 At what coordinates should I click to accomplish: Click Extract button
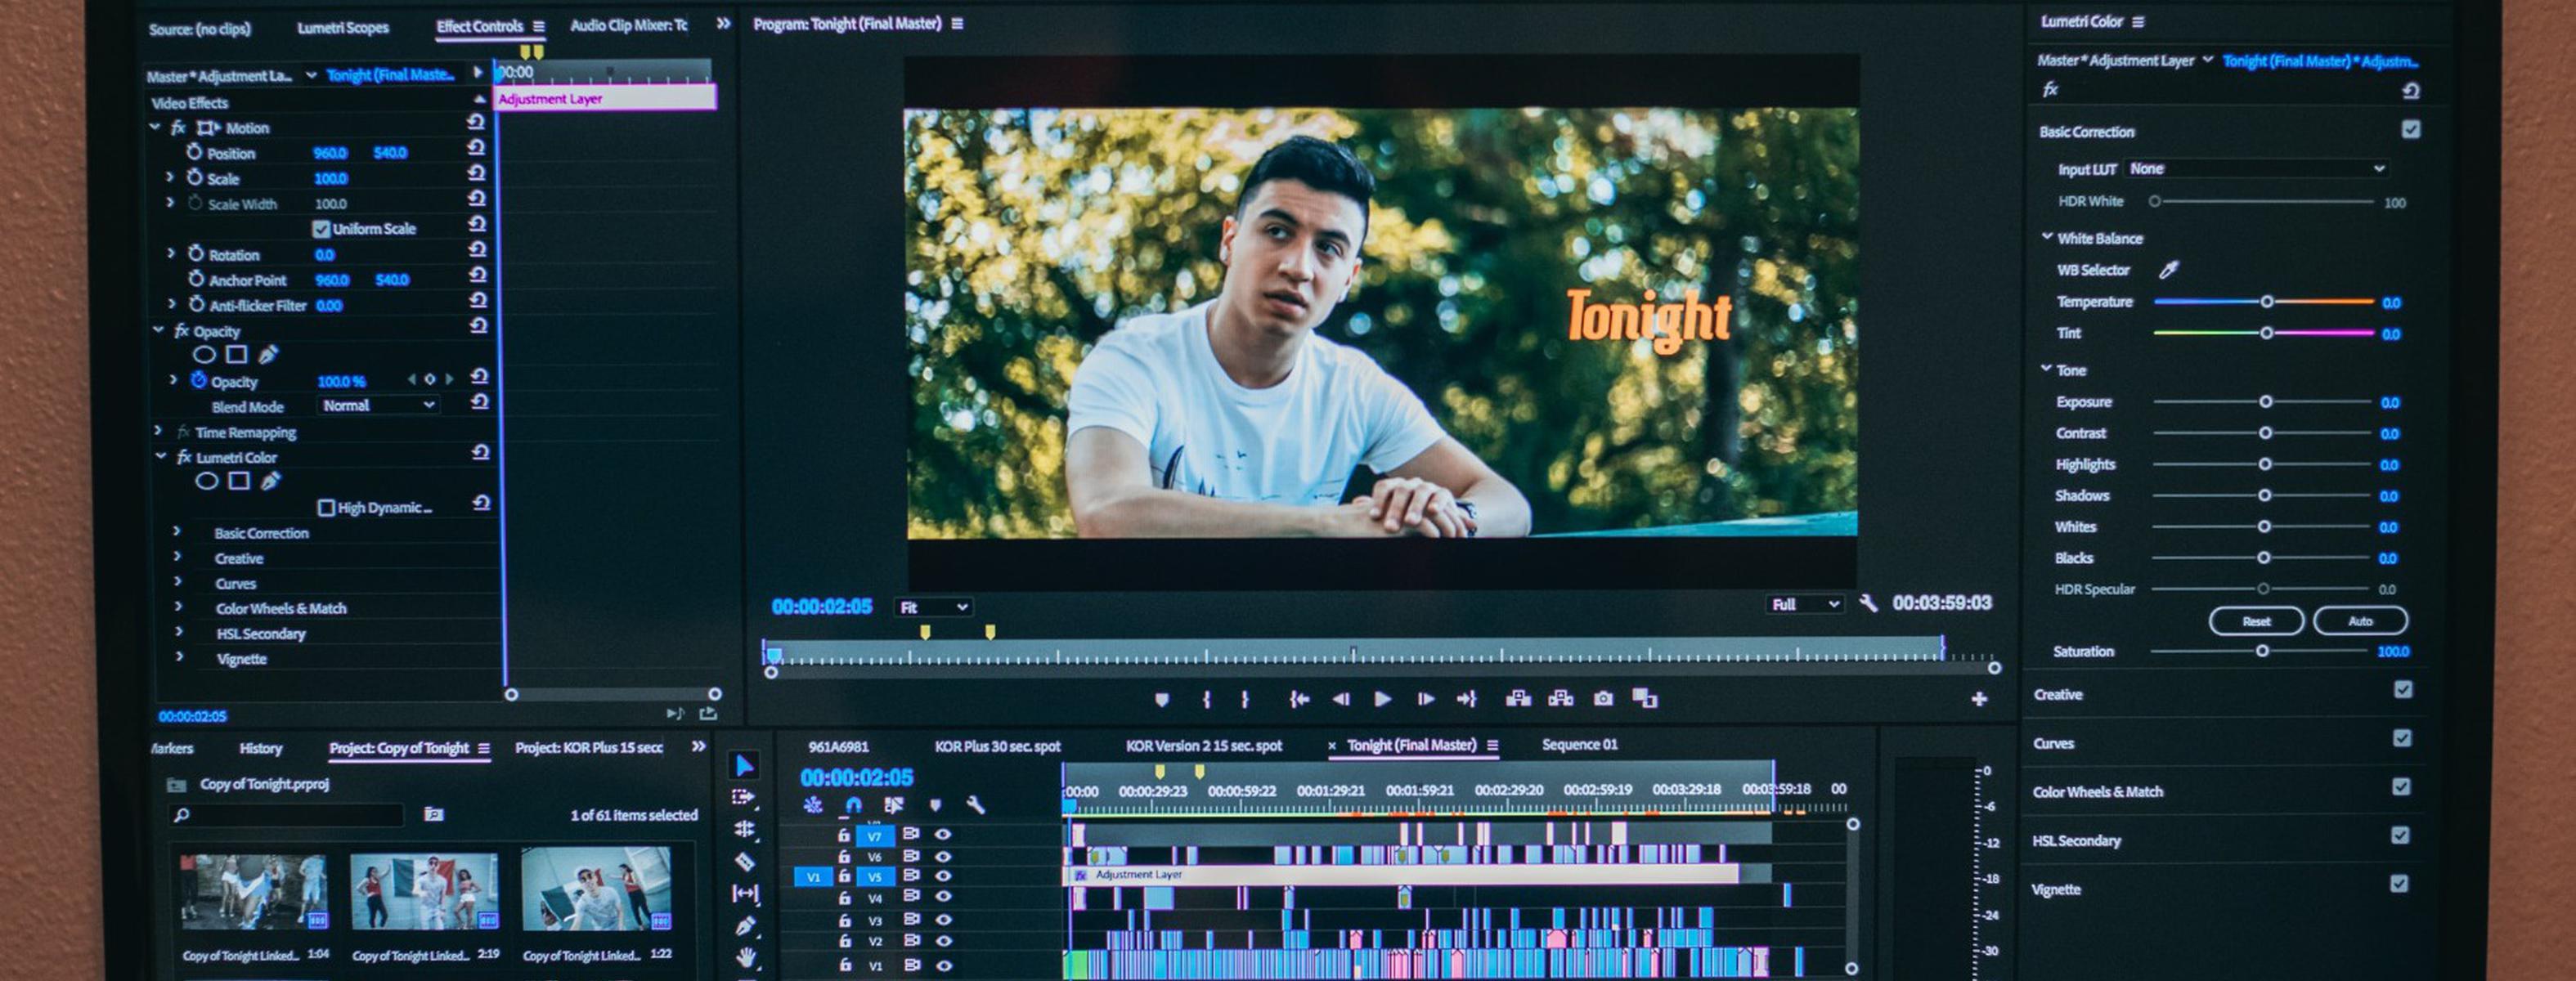pos(1560,698)
